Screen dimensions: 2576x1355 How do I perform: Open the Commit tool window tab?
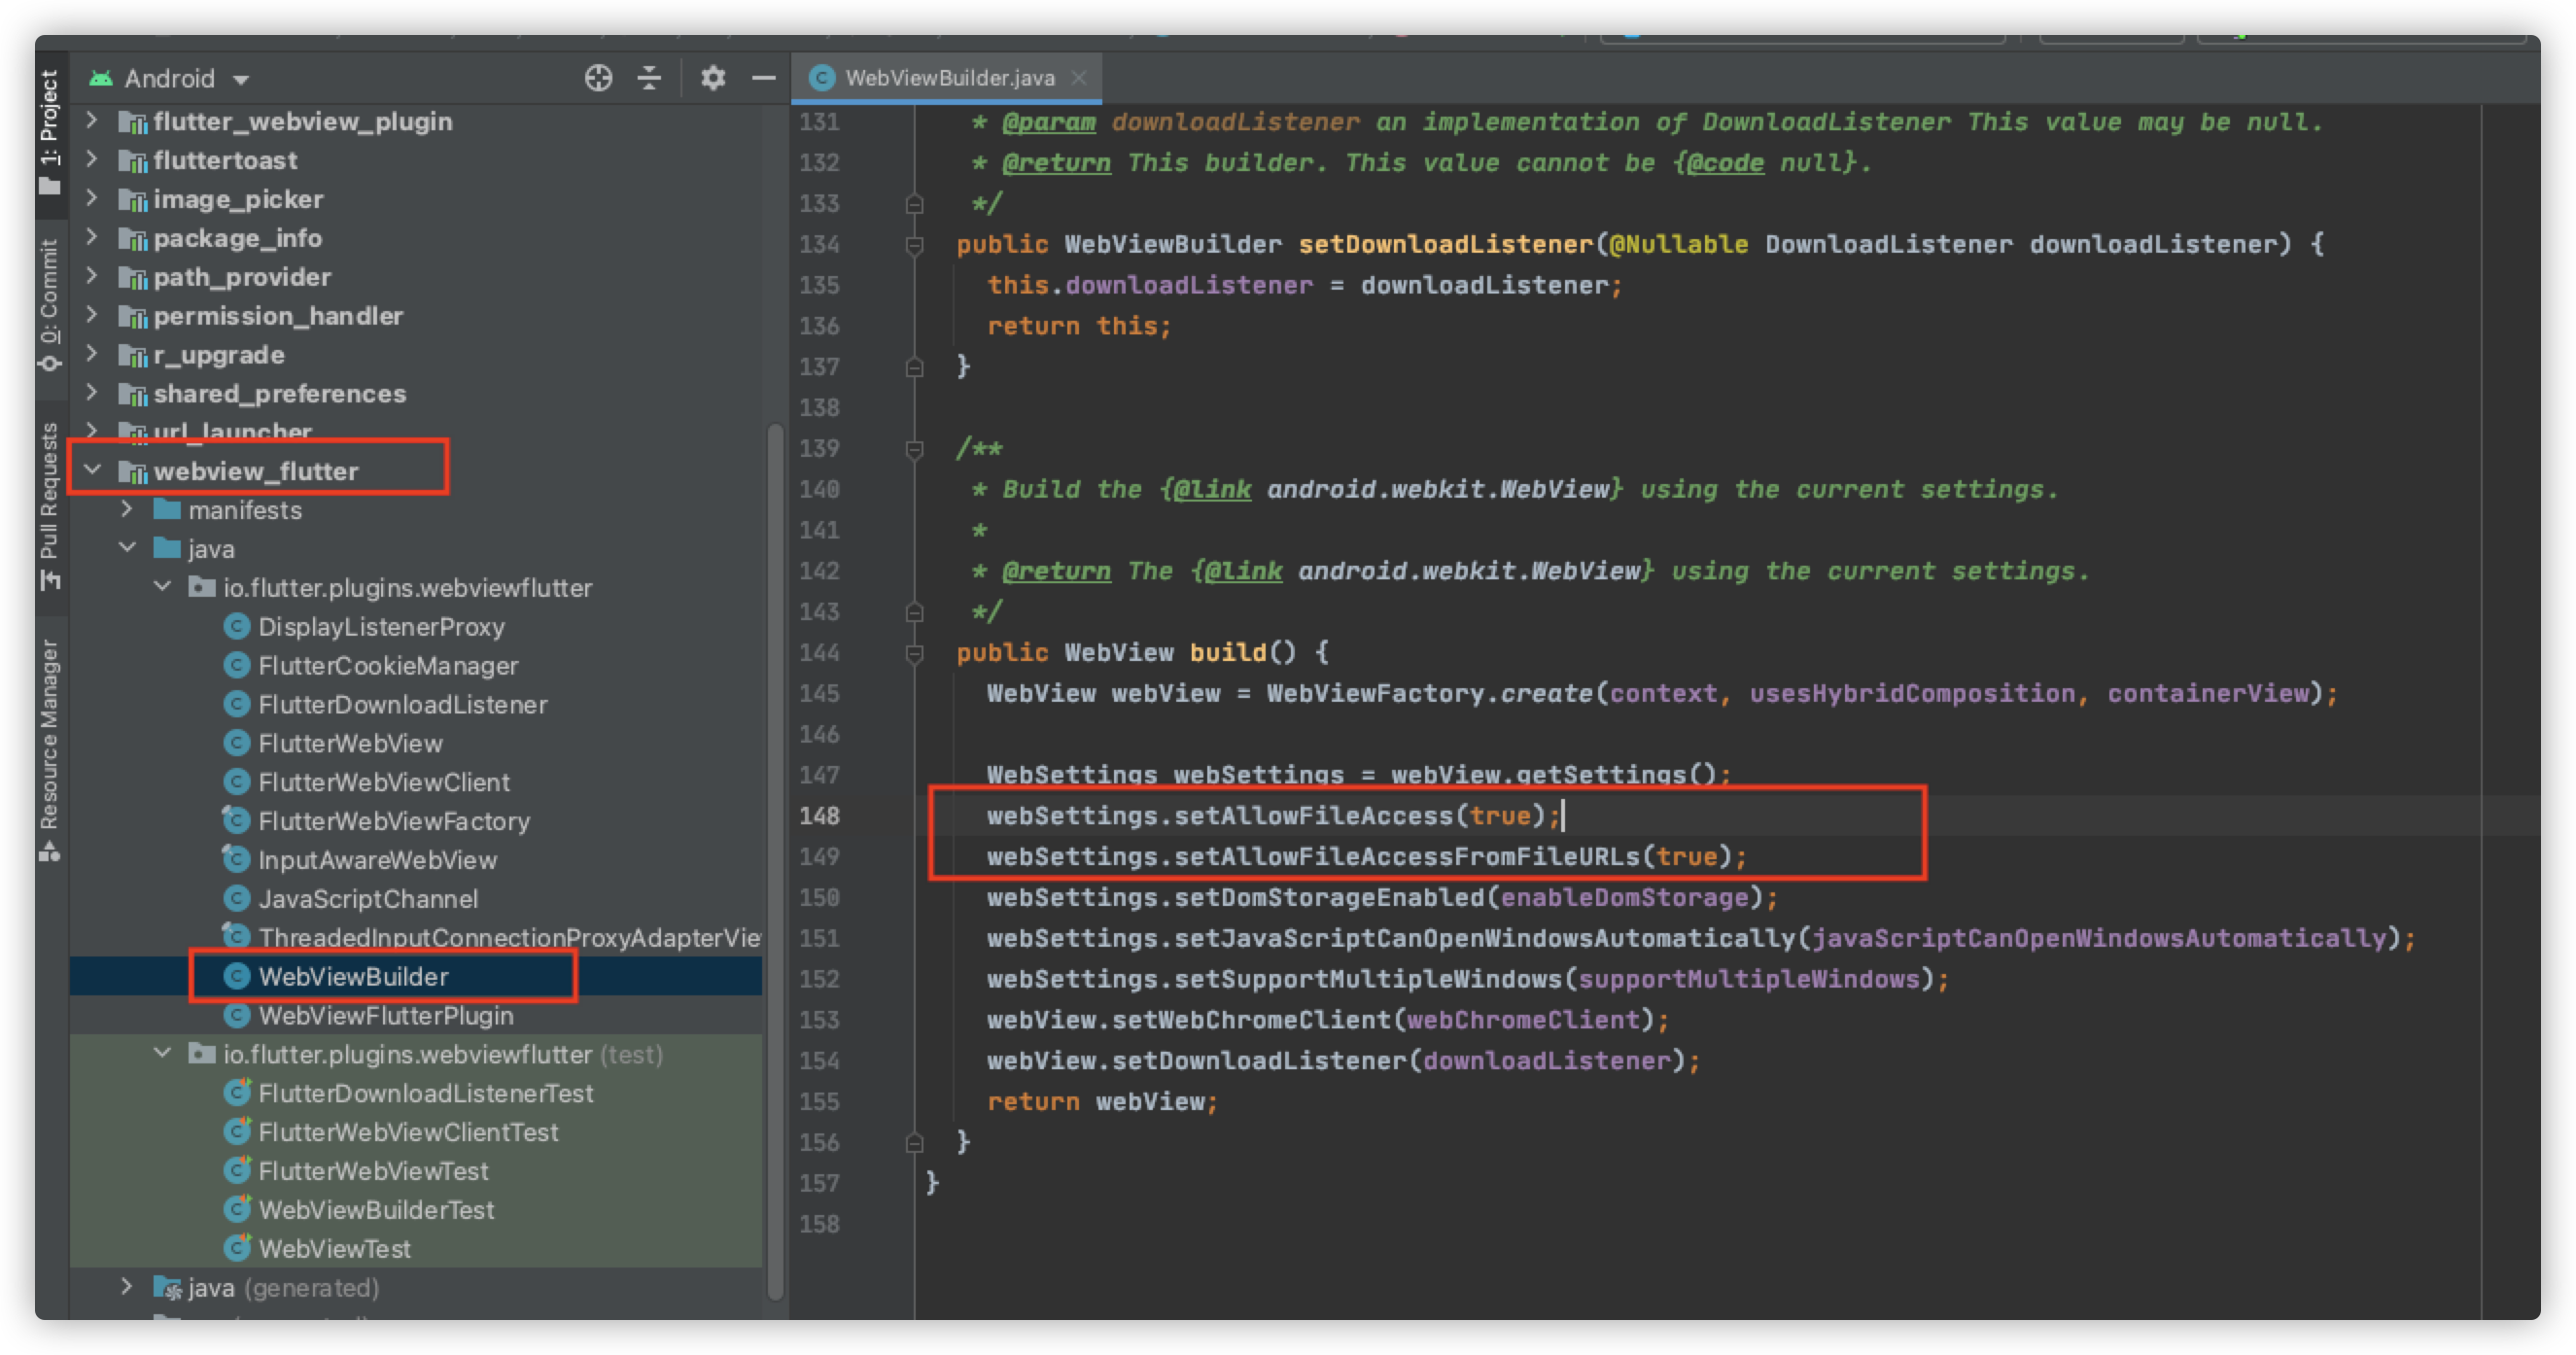pos(50,302)
